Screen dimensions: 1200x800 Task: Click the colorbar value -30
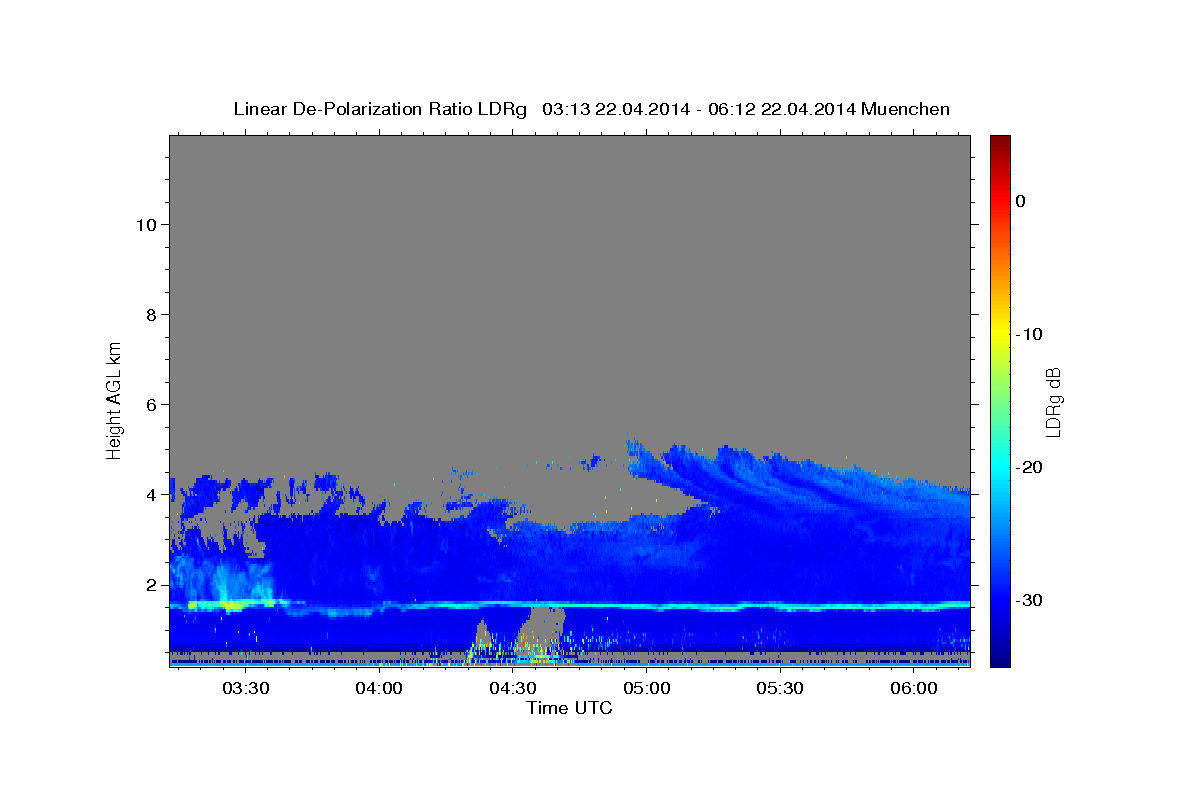(x=1029, y=600)
